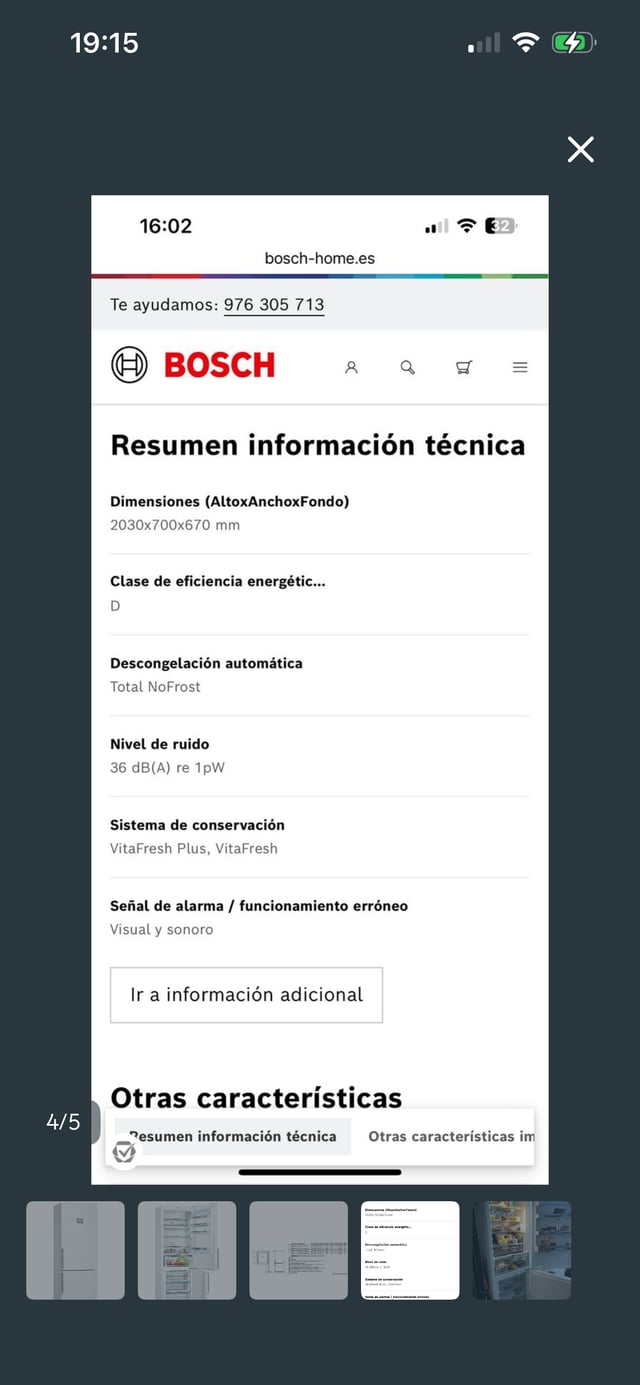Show the second thumbnail of open fridge
Viewport: 640px width, 1385px height.
click(187, 1250)
